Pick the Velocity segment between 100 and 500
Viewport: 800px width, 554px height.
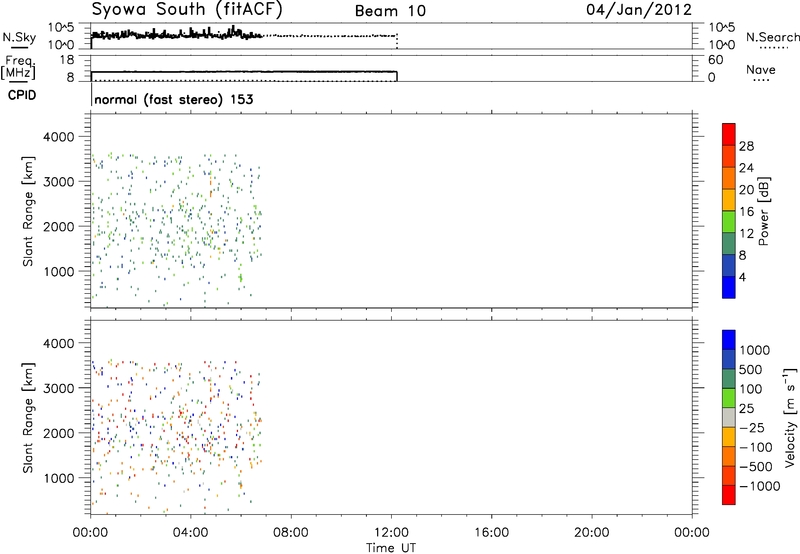(x=729, y=379)
